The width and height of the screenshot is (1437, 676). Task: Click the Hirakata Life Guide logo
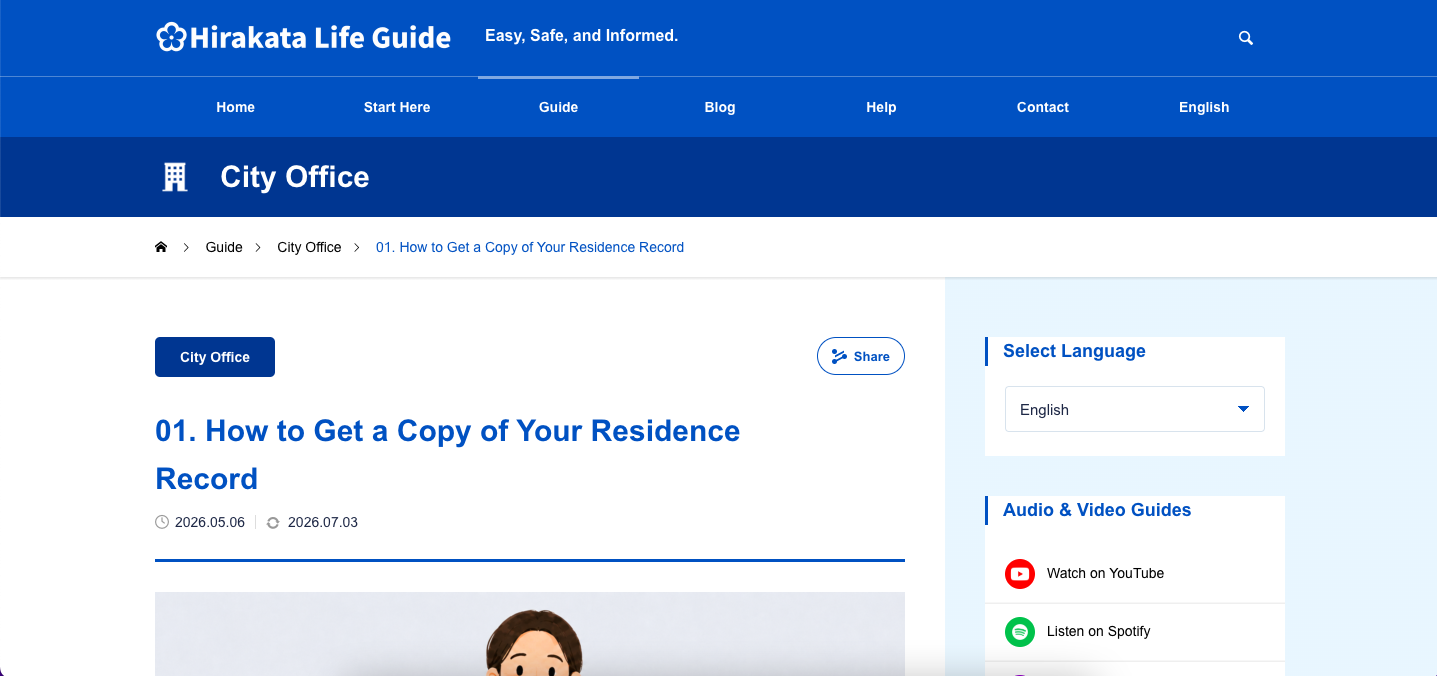click(304, 37)
